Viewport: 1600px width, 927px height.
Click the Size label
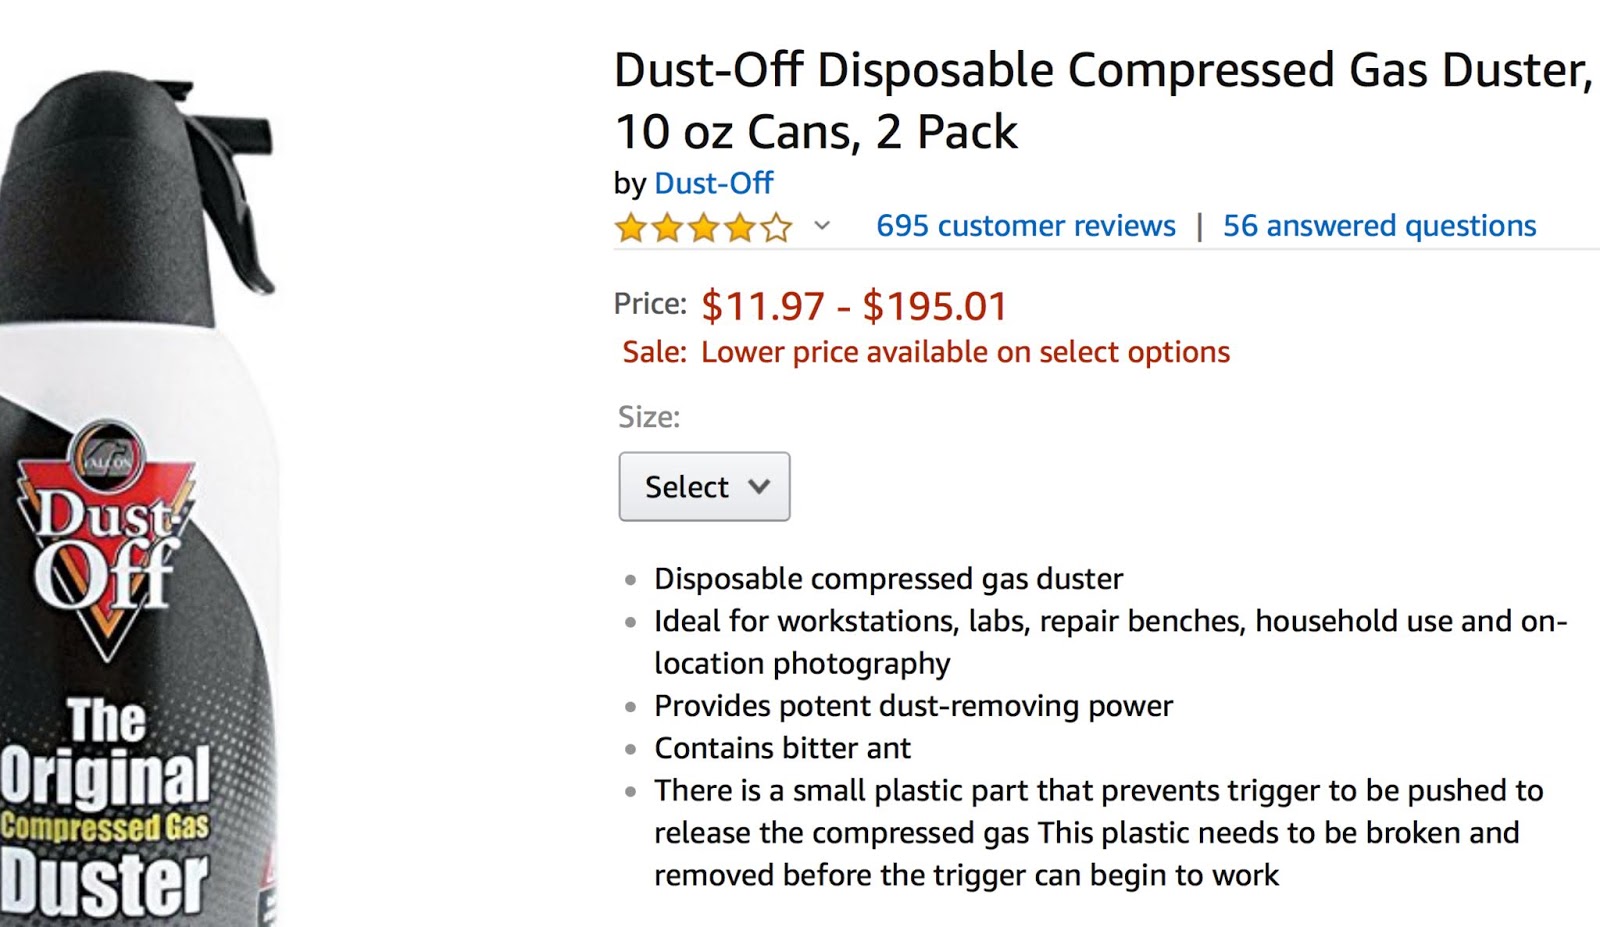(x=649, y=417)
